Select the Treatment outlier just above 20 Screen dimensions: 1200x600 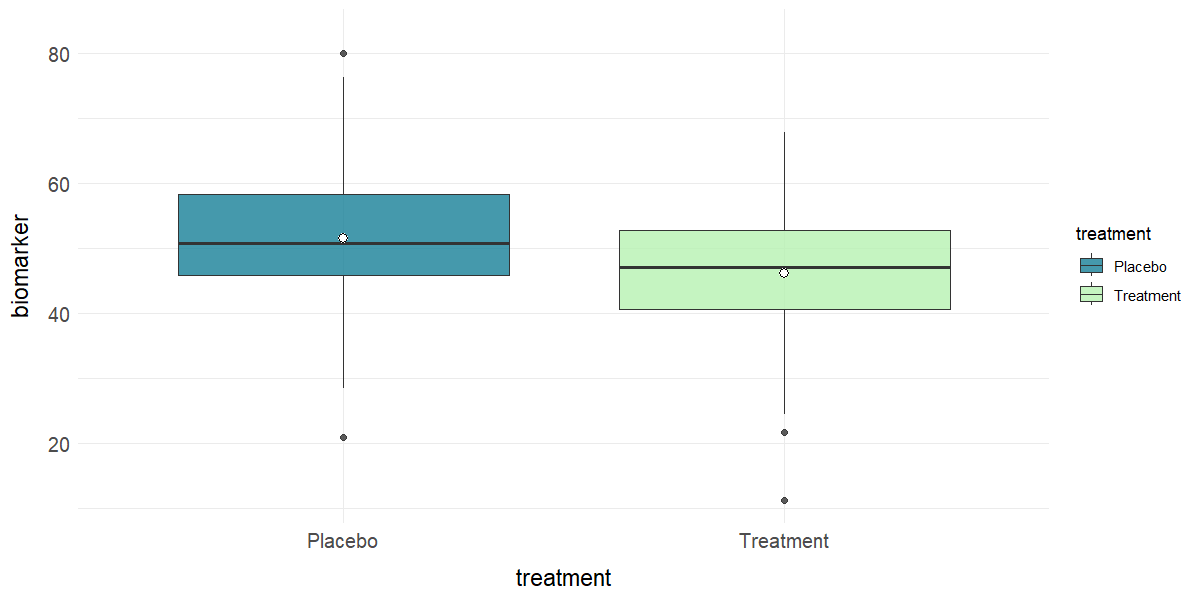(784, 432)
